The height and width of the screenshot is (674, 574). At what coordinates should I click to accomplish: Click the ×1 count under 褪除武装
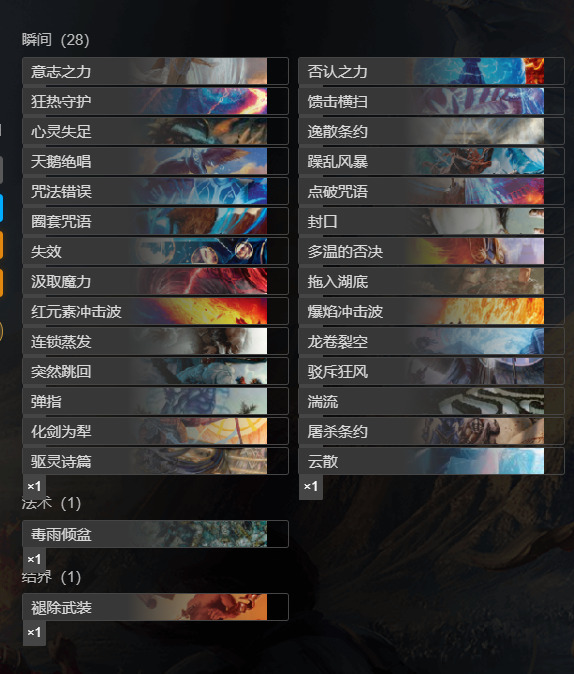tap(34, 633)
